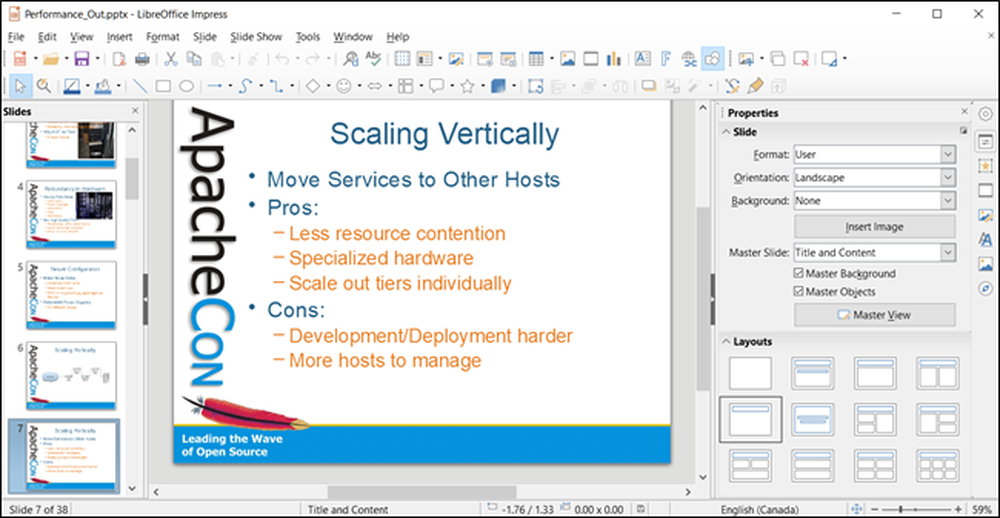This screenshot has width=1000, height=518.
Task: Toggle Display Grid icon
Action: (x=402, y=59)
